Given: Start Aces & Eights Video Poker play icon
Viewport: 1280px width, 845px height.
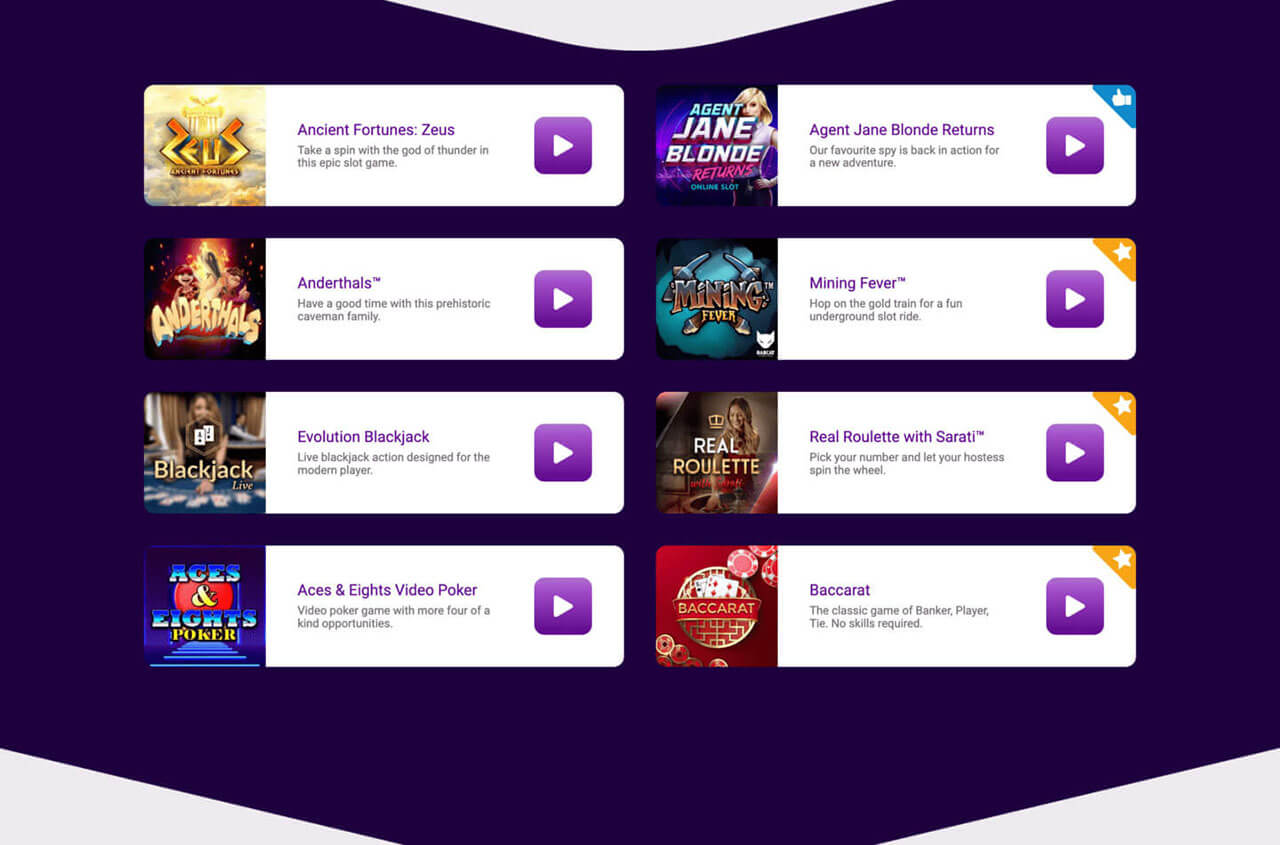Looking at the screenshot, I should tap(563, 606).
